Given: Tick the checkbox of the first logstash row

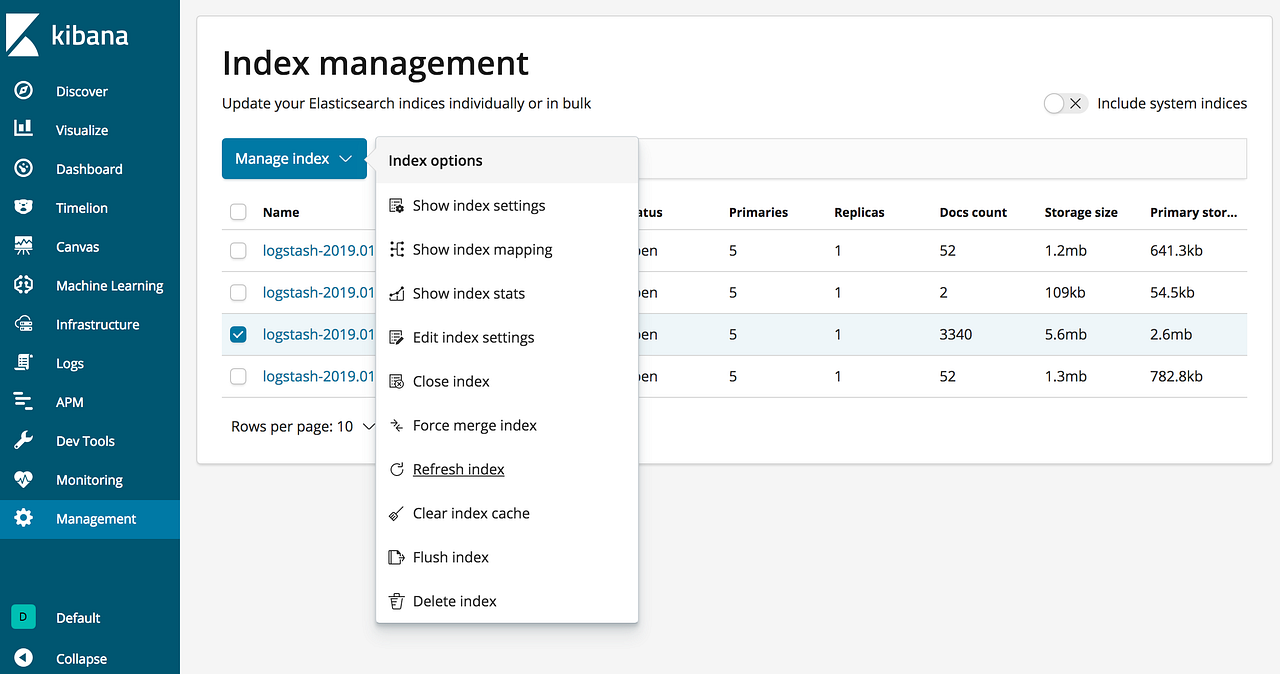Looking at the screenshot, I should (238, 251).
